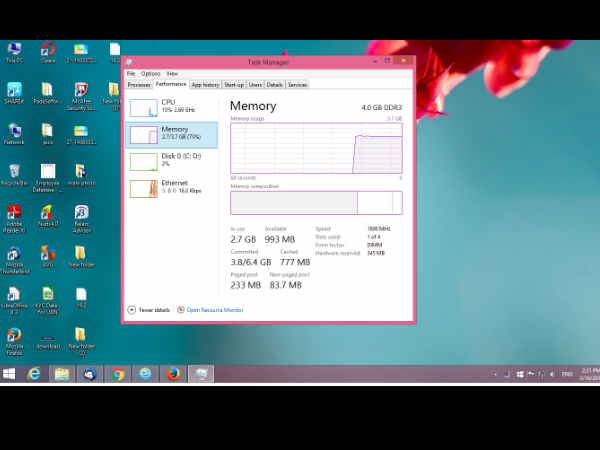This screenshot has width=600, height=450.
Task: Click the 3.8/6.4 GB committed value
Action: coord(251,262)
